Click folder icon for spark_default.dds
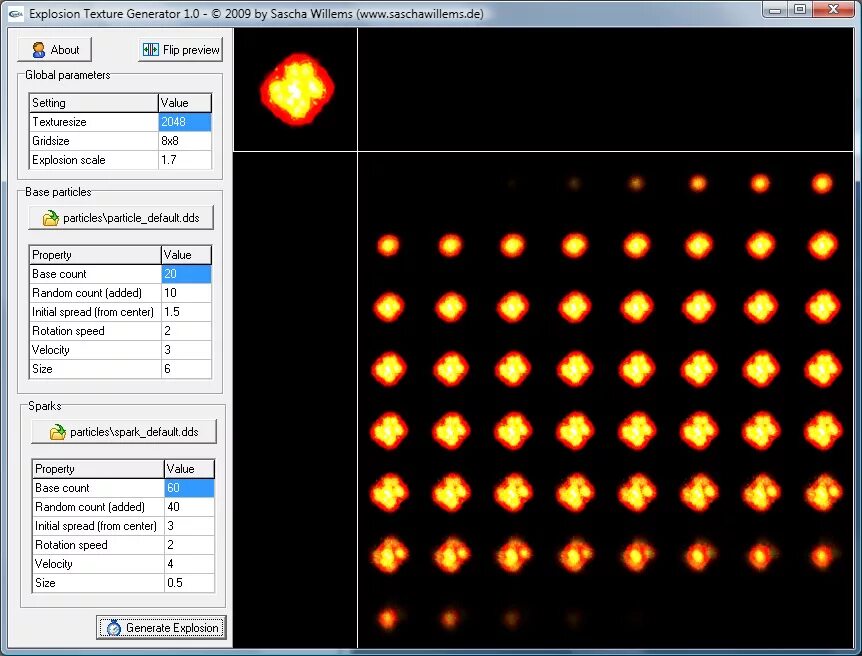The width and height of the screenshot is (862, 656). coord(58,432)
